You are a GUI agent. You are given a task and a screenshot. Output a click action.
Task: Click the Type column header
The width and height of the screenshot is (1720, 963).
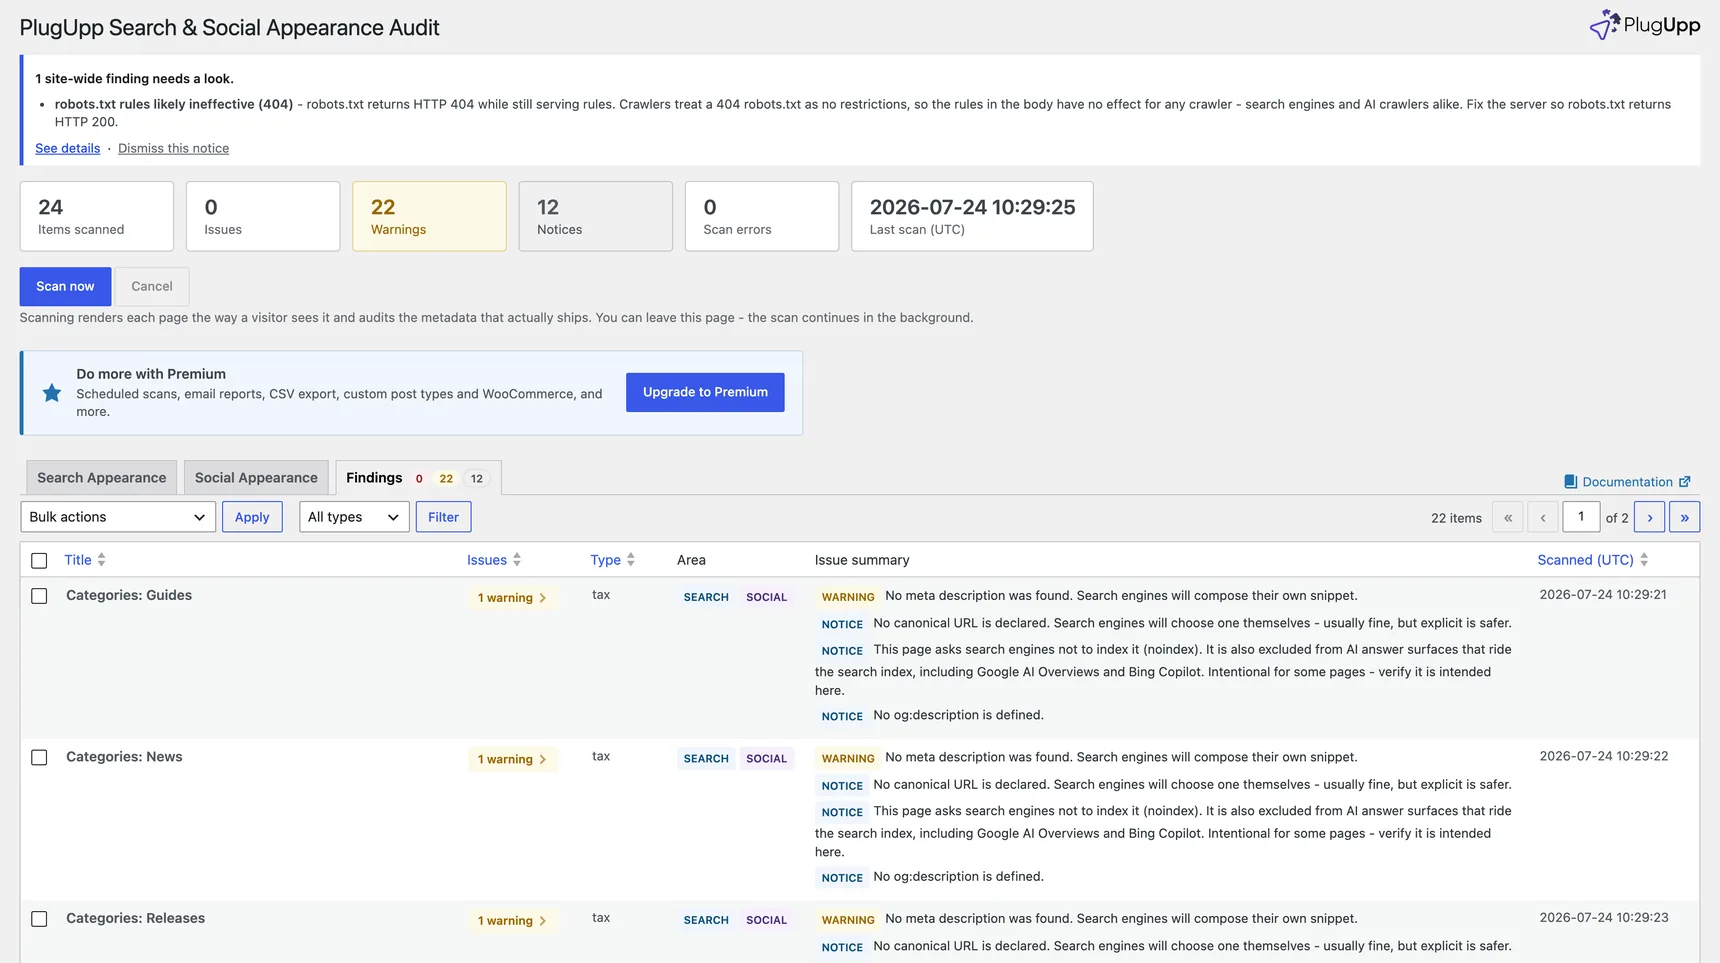tap(605, 560)
